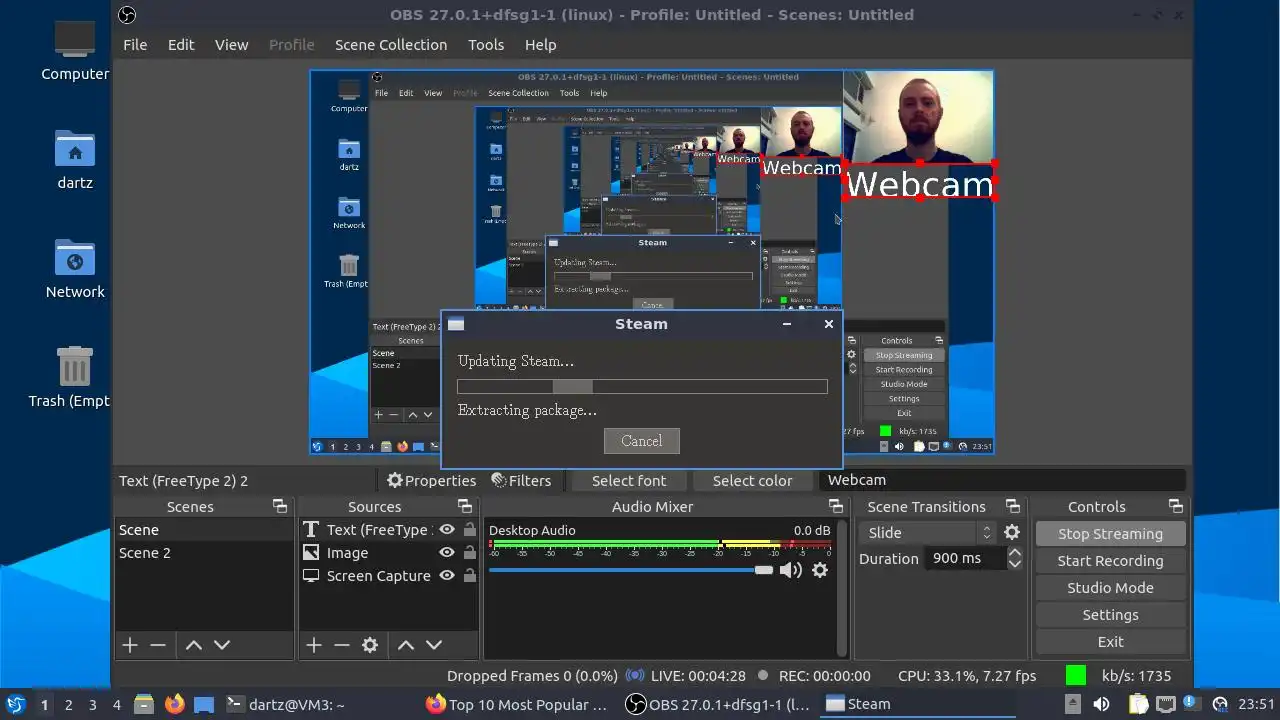The image size is (1280, 720).
Task: Add a new source with the plus icon
Action: click(314, 645)
